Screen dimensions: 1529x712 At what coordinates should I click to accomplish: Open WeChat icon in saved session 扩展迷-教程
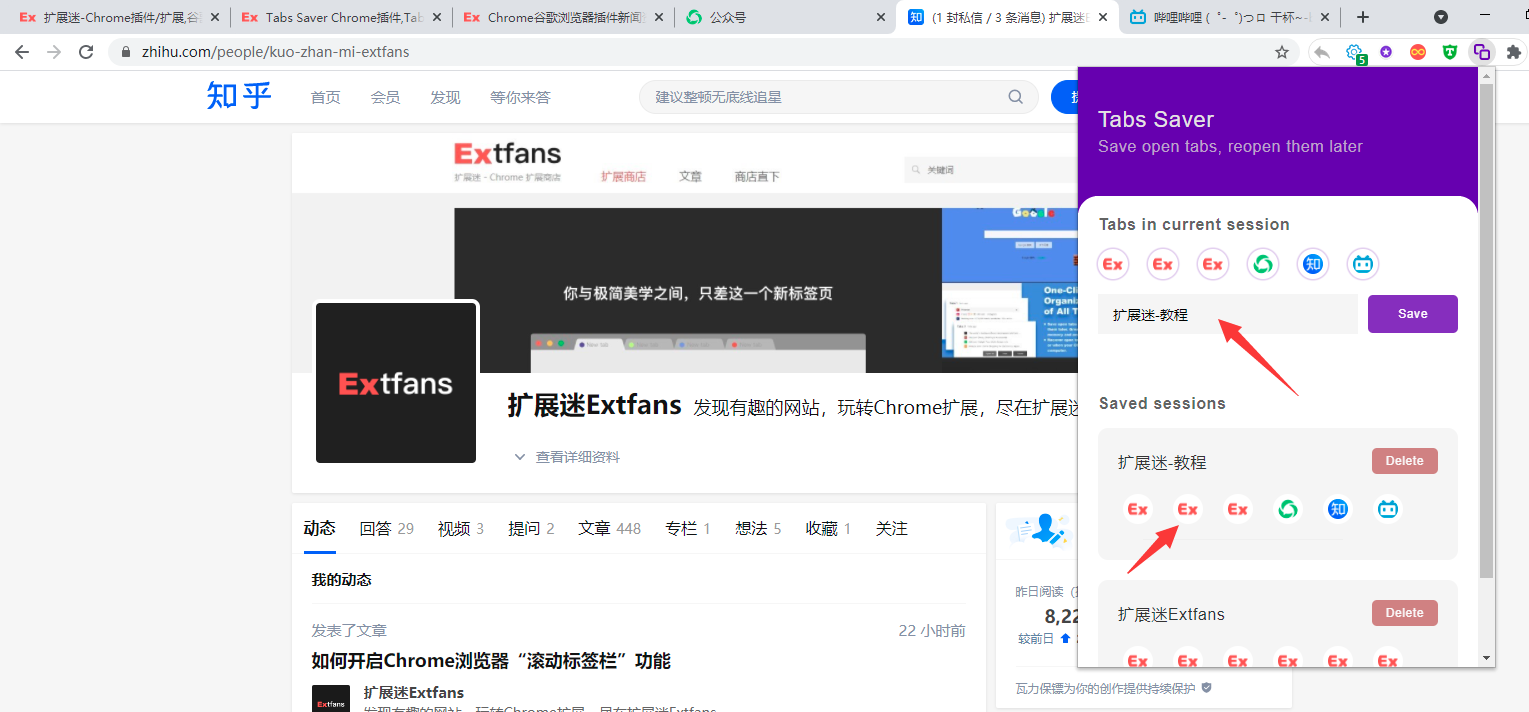coord(1288,509)
